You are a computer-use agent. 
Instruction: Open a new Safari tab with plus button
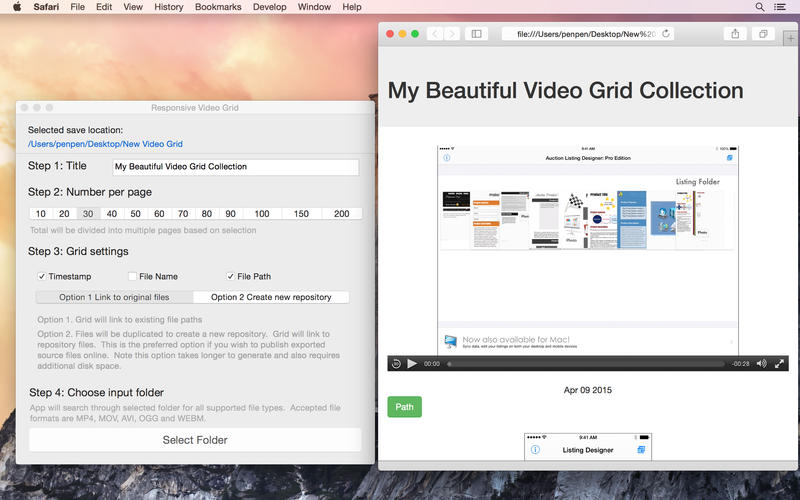(791, 37)
